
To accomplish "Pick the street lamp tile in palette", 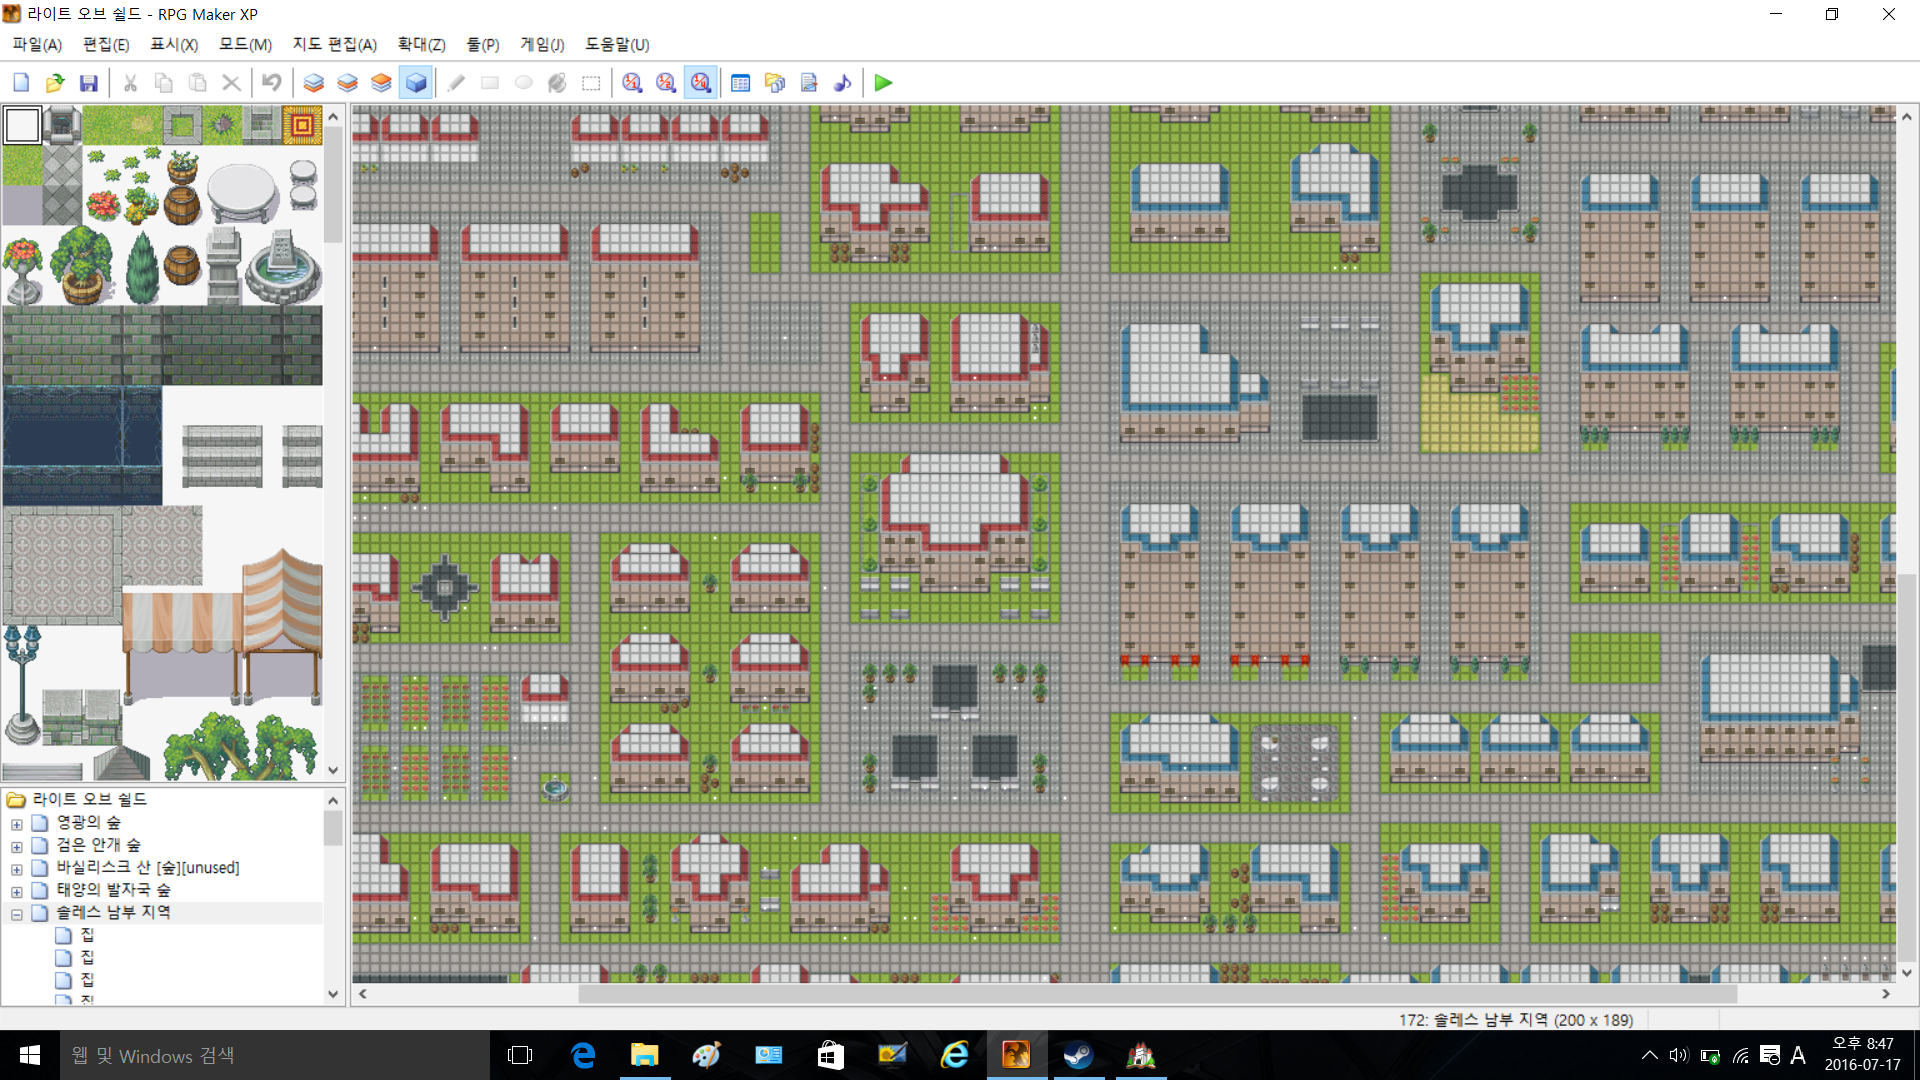I will (x=21, y=685).
